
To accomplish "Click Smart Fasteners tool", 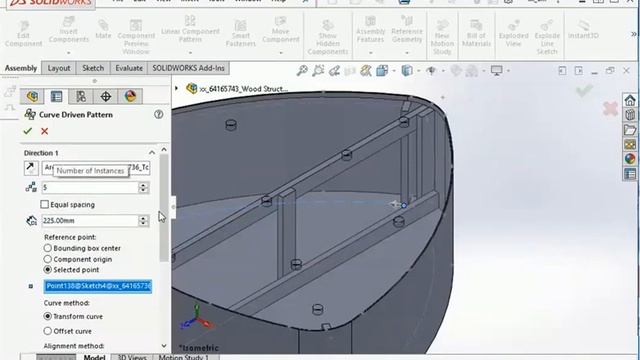I will pos(240,34).
